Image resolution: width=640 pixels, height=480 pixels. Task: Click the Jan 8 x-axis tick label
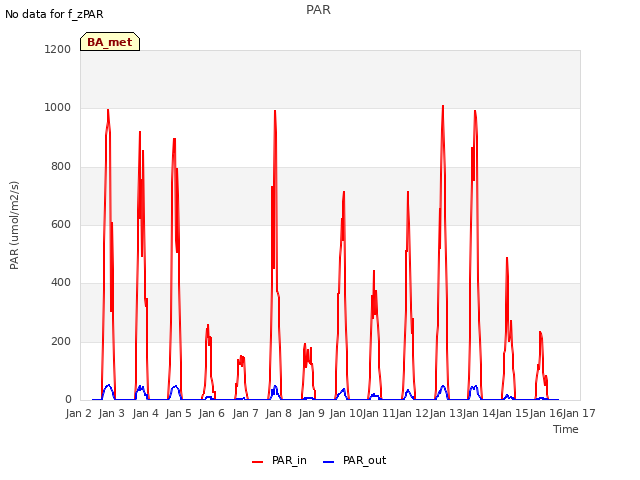[278, 413]
